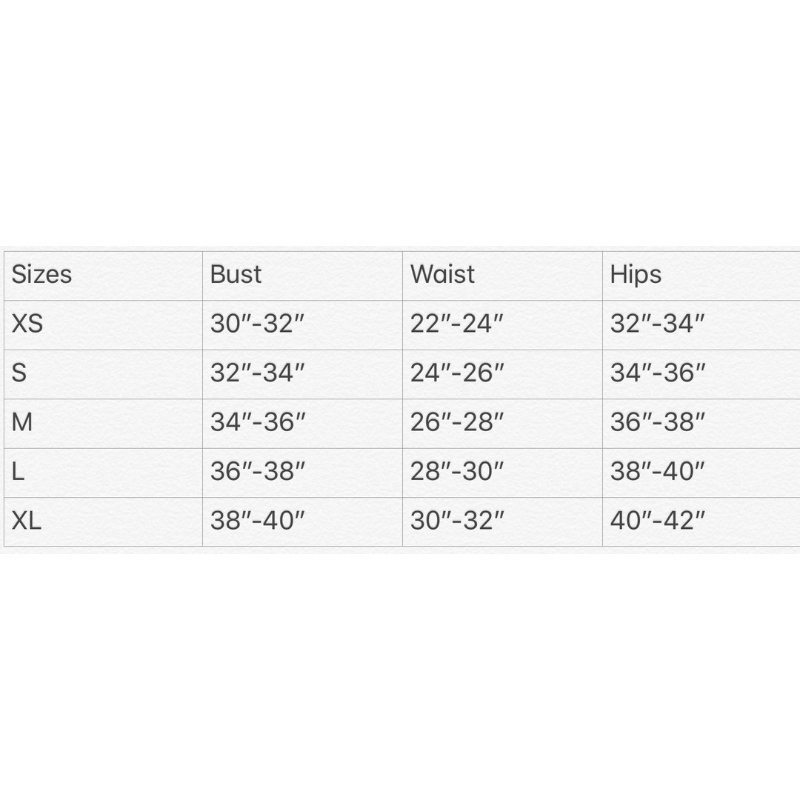
Task: Select the M bust cell 34″-36″
Action: click(x=257, y=422)
